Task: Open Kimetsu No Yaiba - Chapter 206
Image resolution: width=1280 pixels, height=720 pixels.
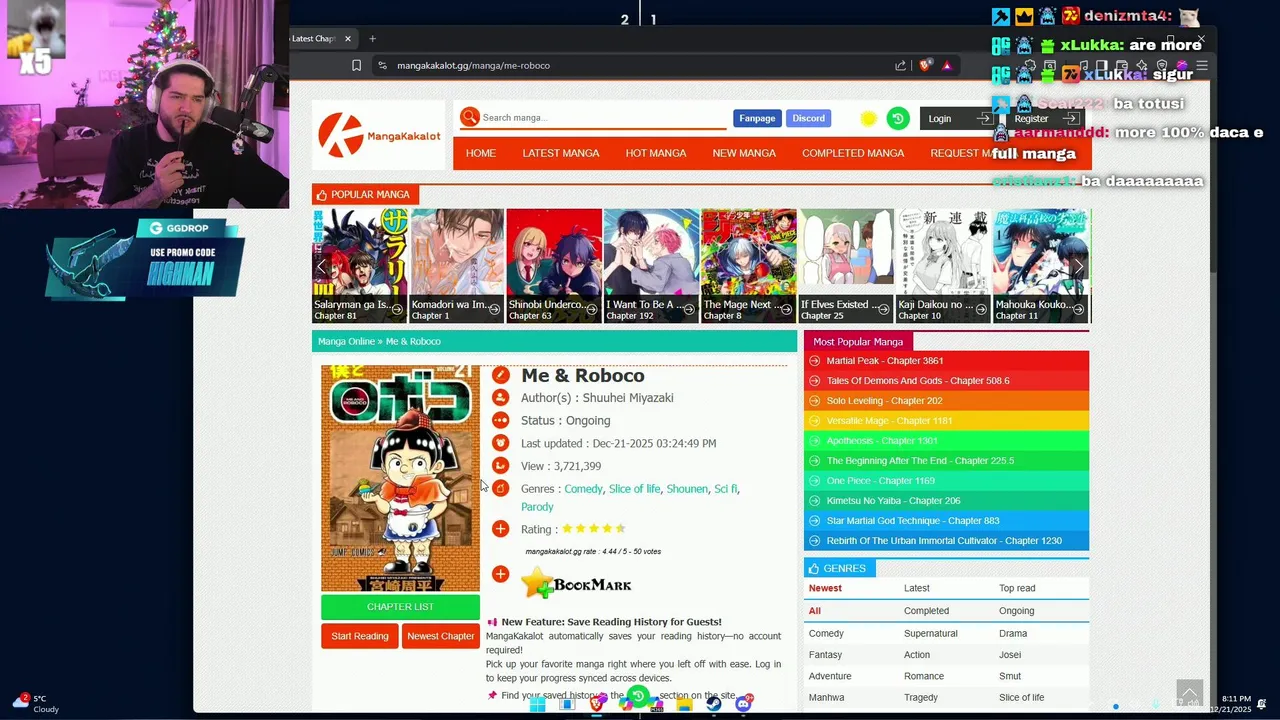Action: point(893,501)
